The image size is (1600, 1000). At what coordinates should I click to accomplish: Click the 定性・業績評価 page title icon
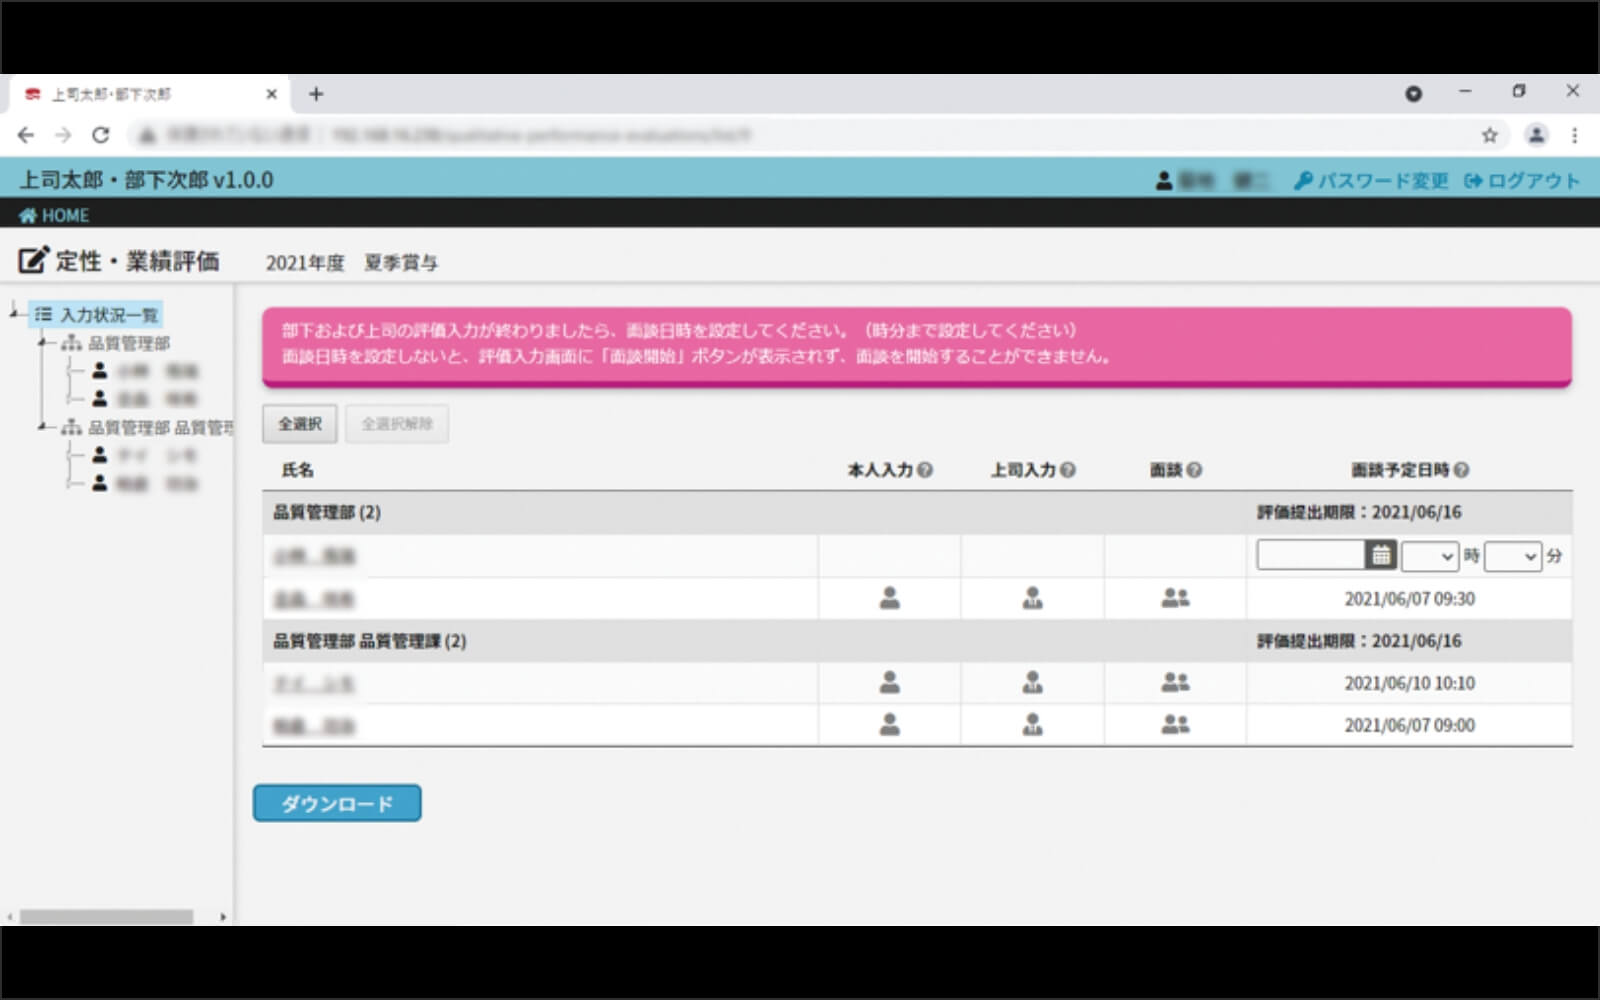click(33, 261)
